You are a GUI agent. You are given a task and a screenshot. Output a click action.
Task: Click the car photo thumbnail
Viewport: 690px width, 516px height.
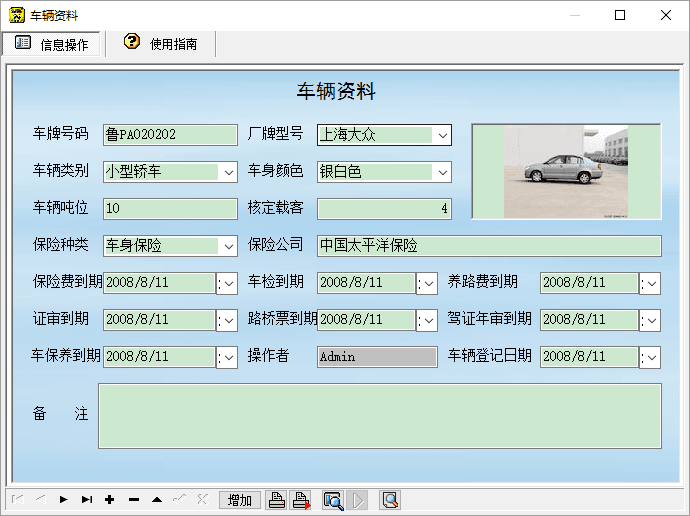click(x=566, y=172)
